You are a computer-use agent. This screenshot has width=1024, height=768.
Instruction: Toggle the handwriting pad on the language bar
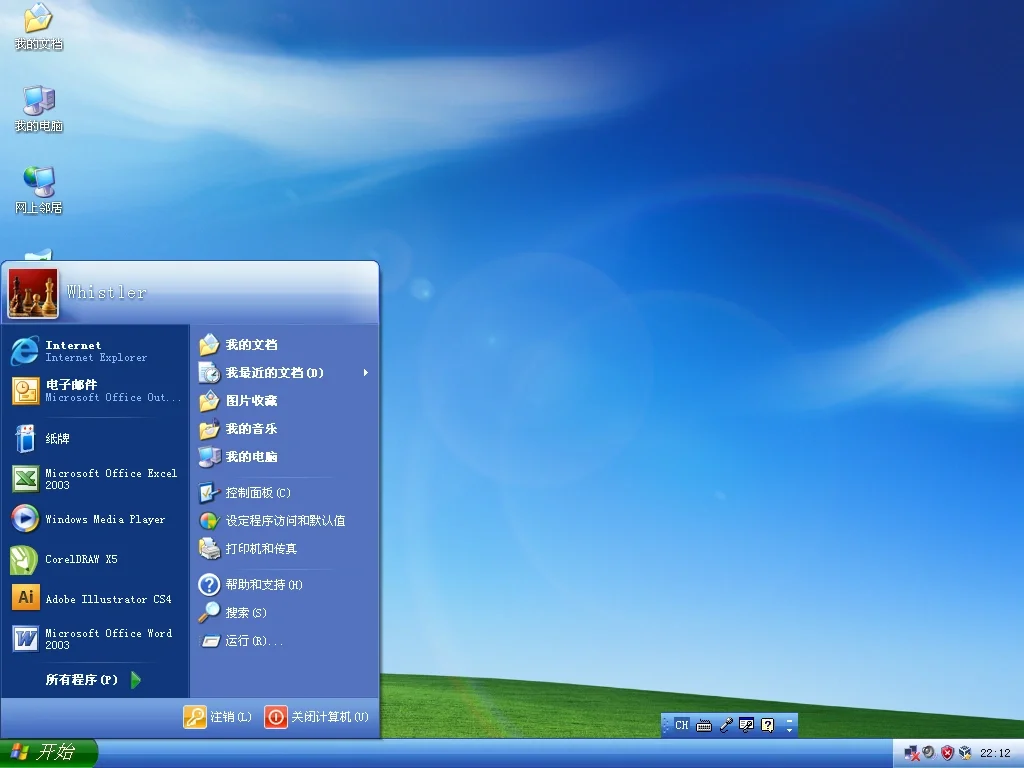(746, 725)
